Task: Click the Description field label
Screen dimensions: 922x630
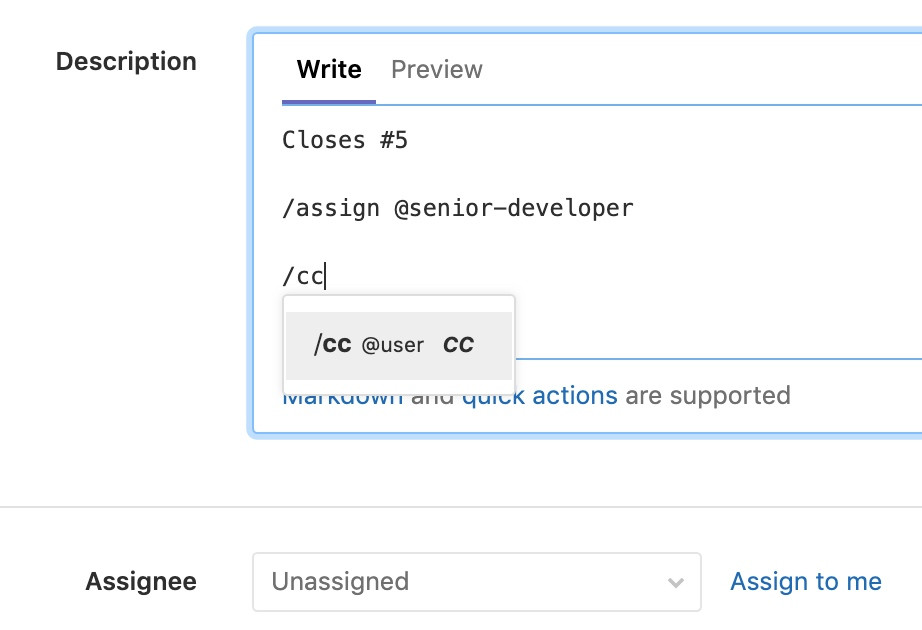Action: pyautogui.click(x=126, y=62)
